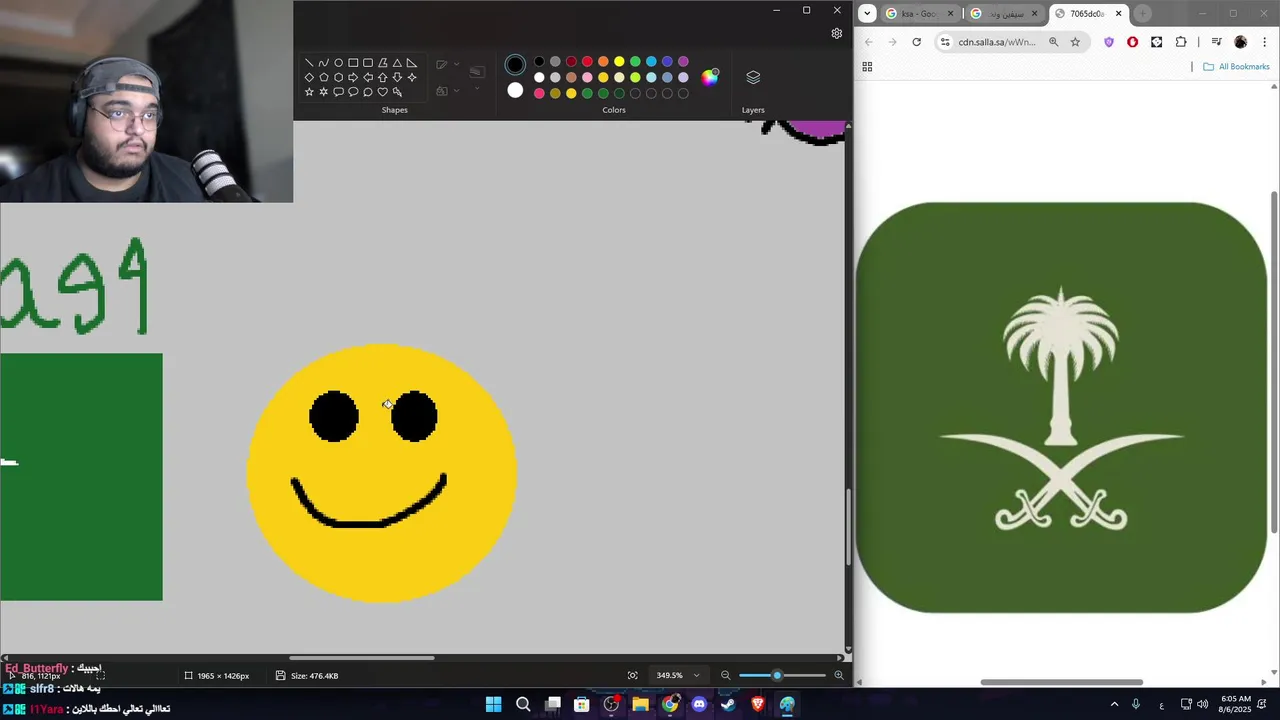The image size is (1280, 720).
Task: Pick the green color swatch
Action: click(x=635, y=61)
